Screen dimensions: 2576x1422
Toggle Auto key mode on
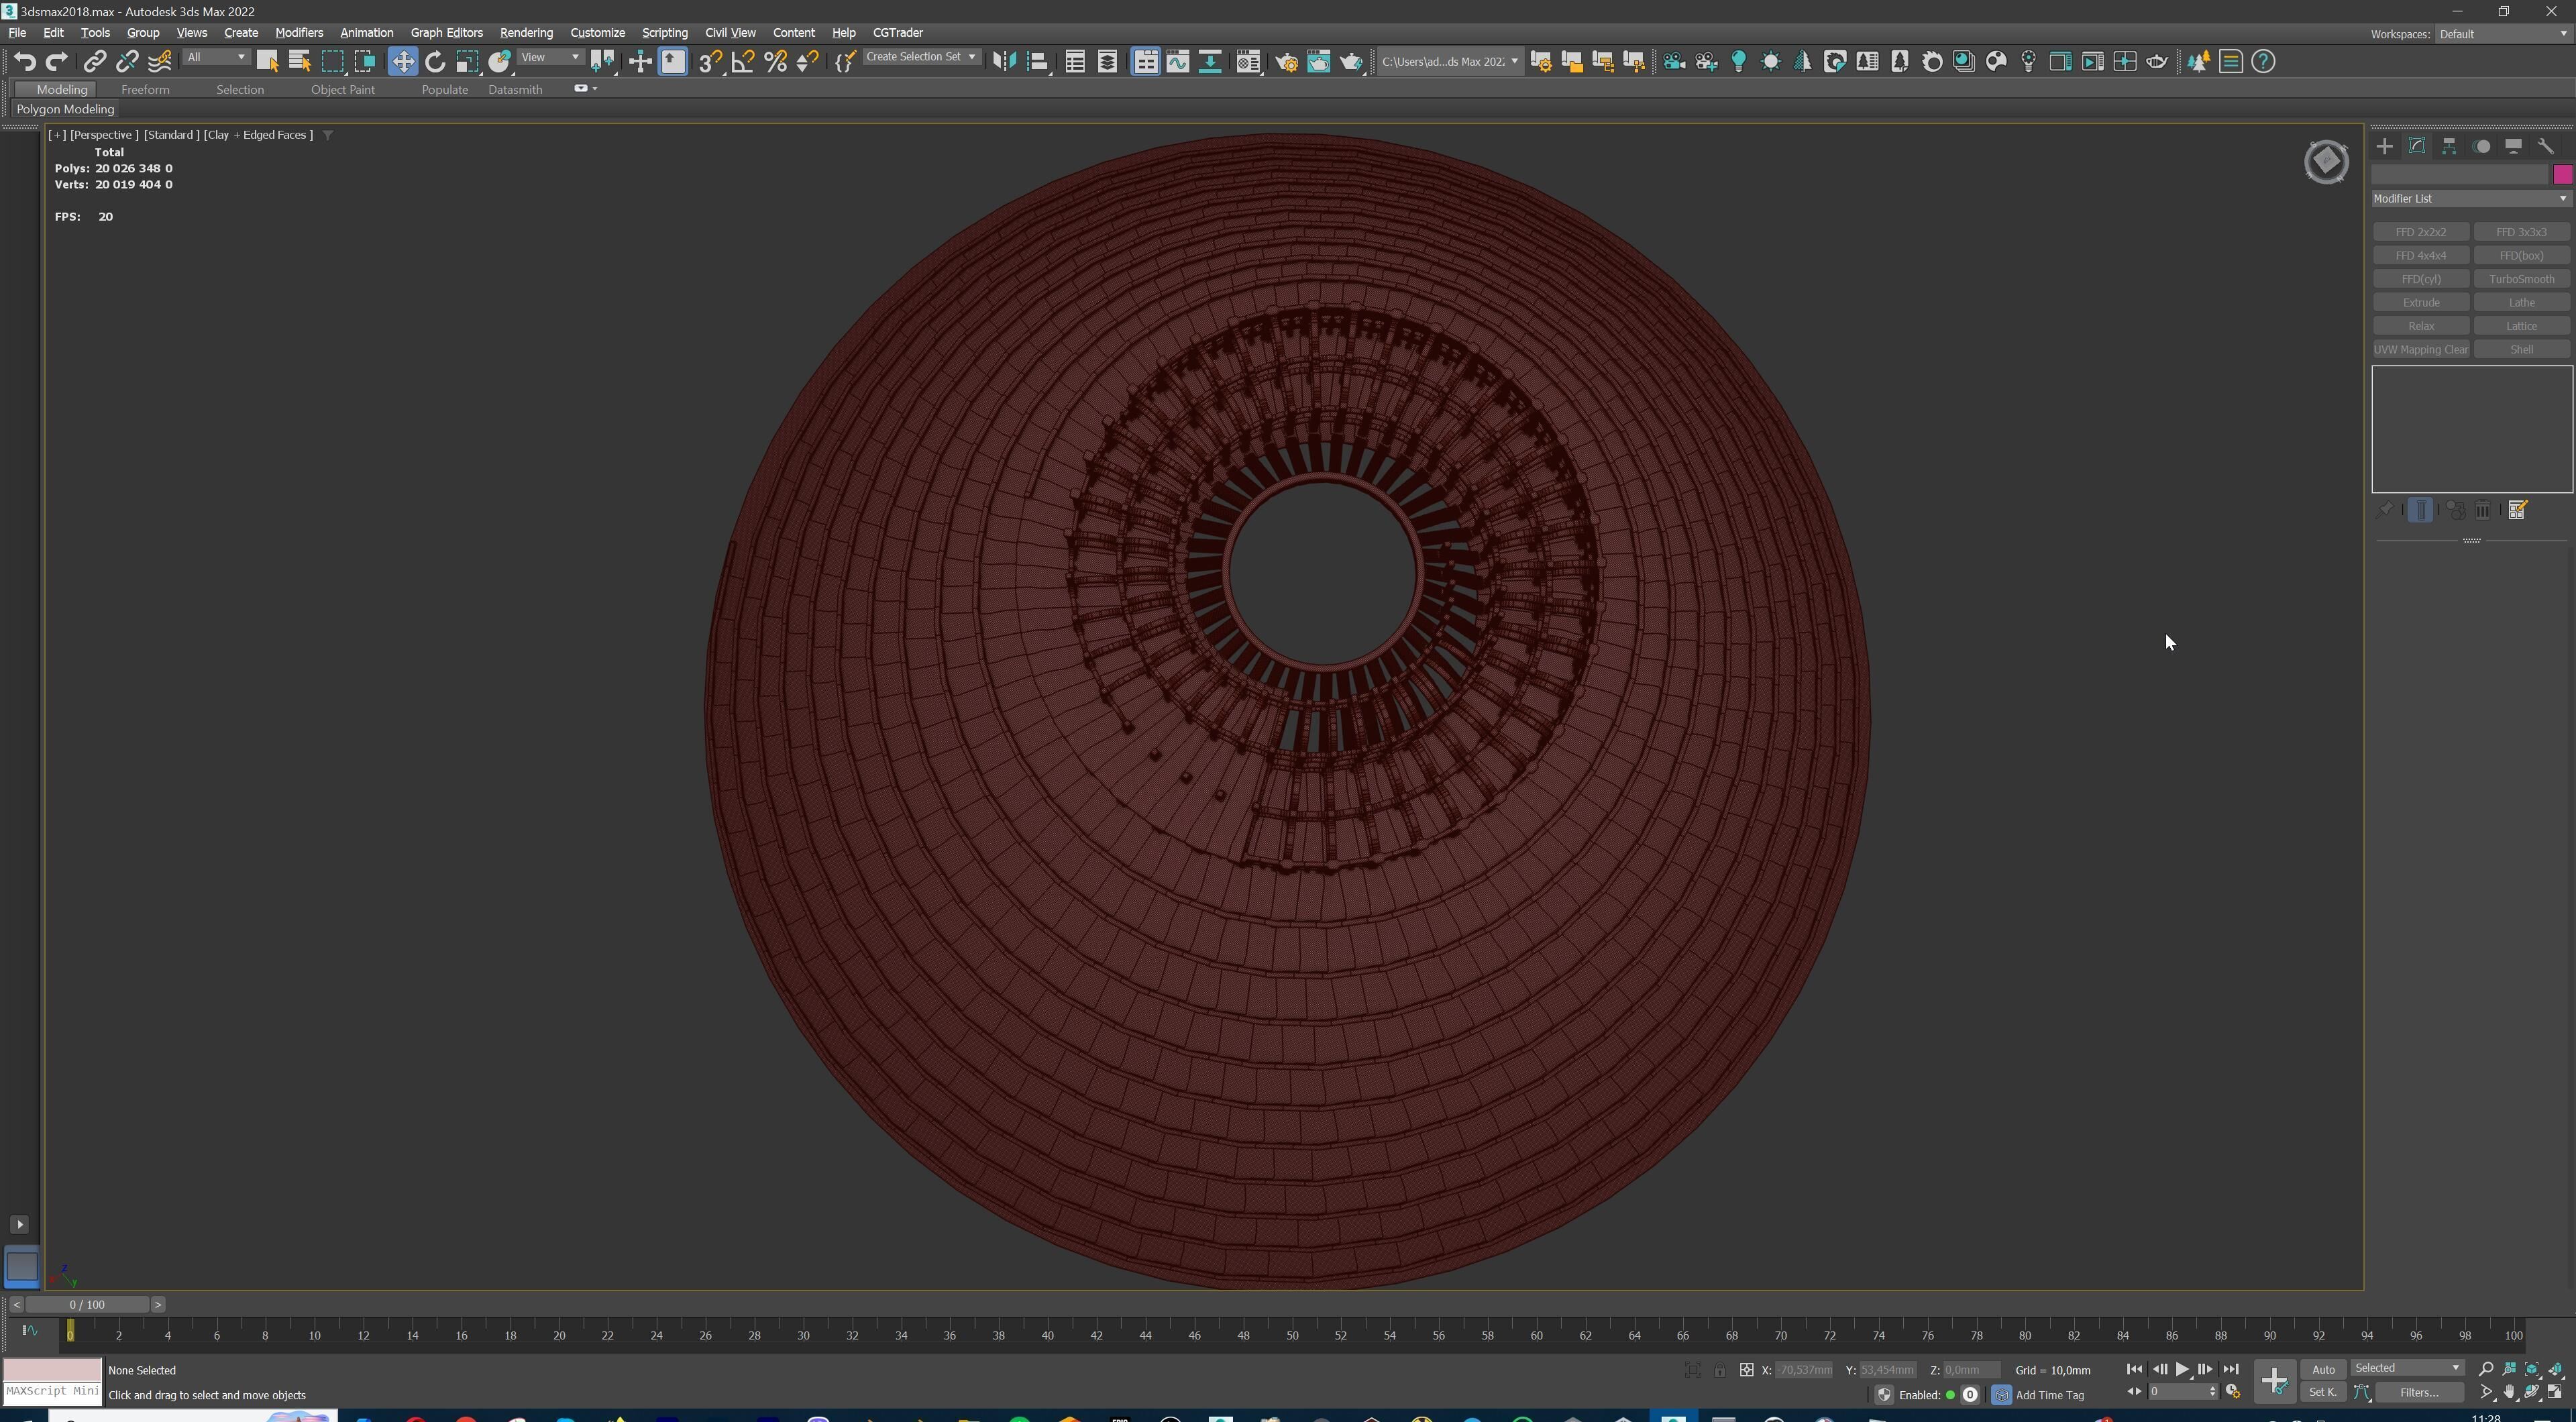pos(2323,1370)
